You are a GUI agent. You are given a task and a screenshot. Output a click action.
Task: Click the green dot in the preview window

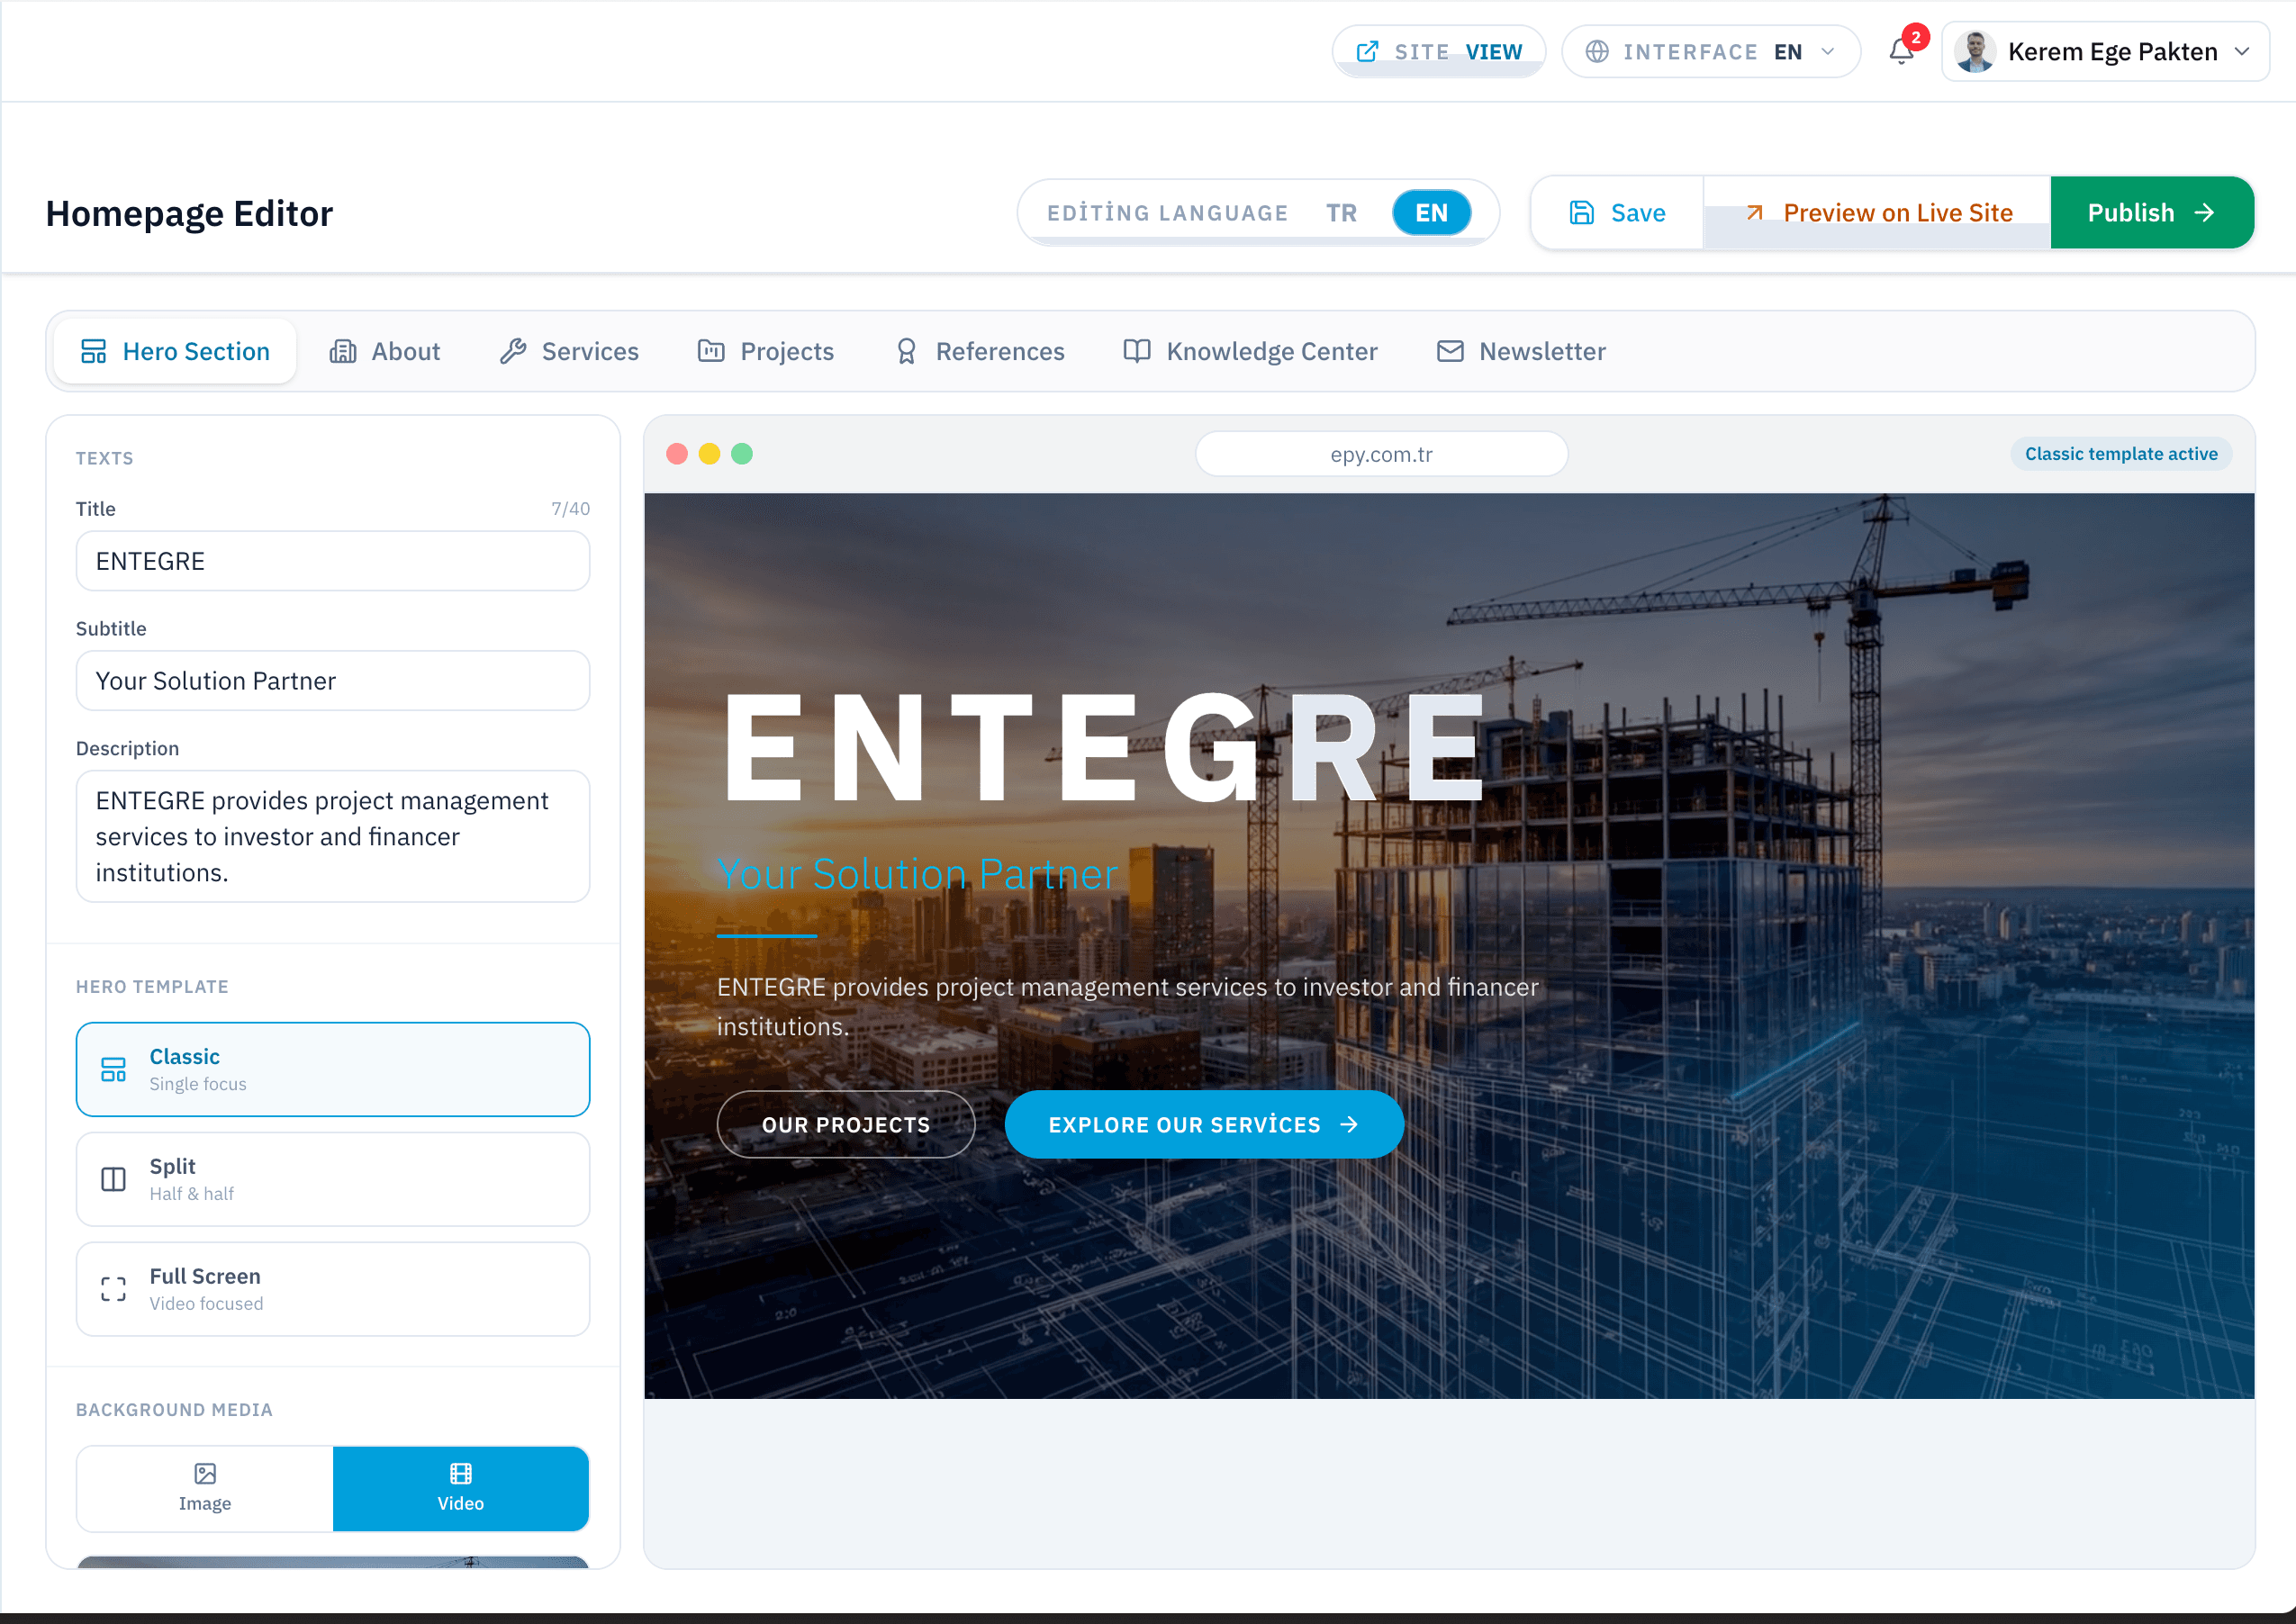(x=742, y=454)
